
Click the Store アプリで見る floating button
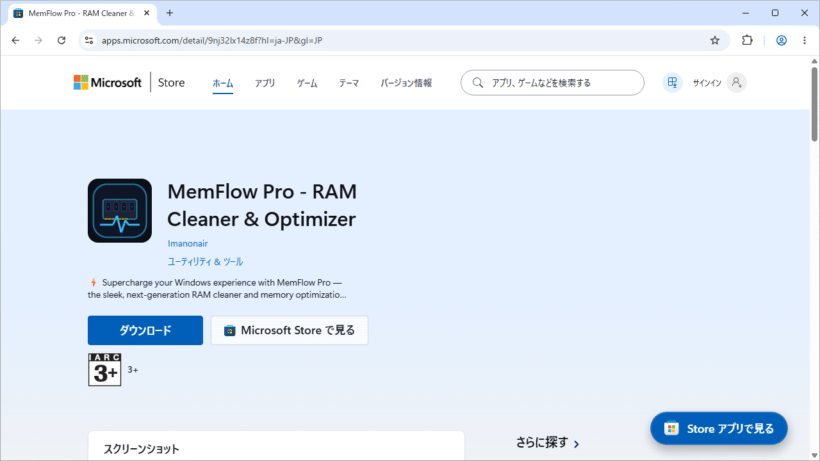point(719,429)
